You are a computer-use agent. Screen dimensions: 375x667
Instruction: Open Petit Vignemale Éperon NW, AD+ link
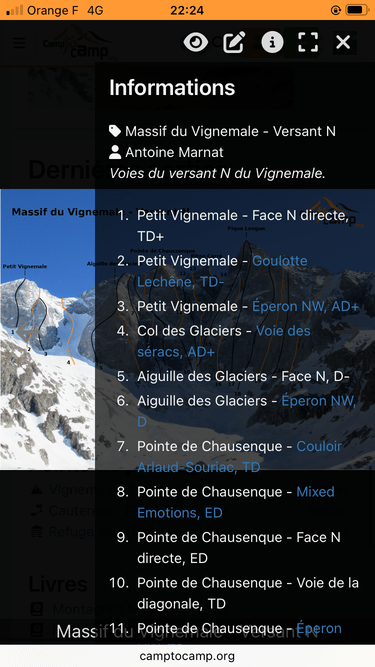(x=306, y=306)
